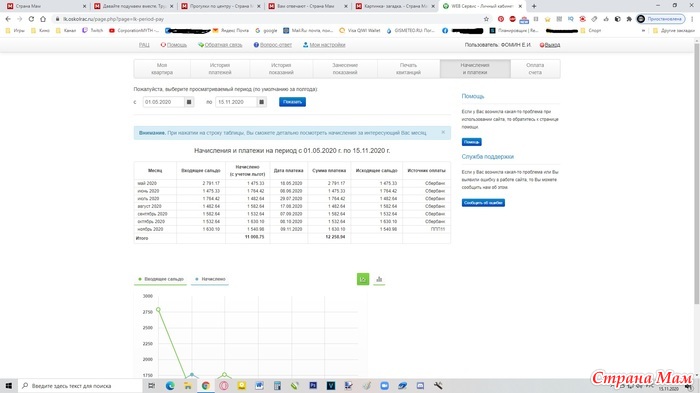Open Task View on taskbar
The width and height of the screenshot is (700, 393).
pyautogui.click(x=151, y=385)
